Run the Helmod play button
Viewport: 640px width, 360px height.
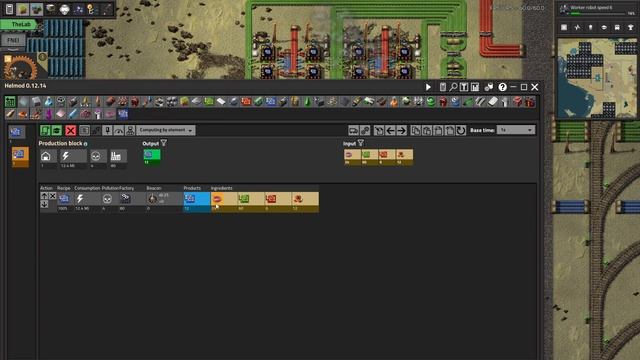428,87
